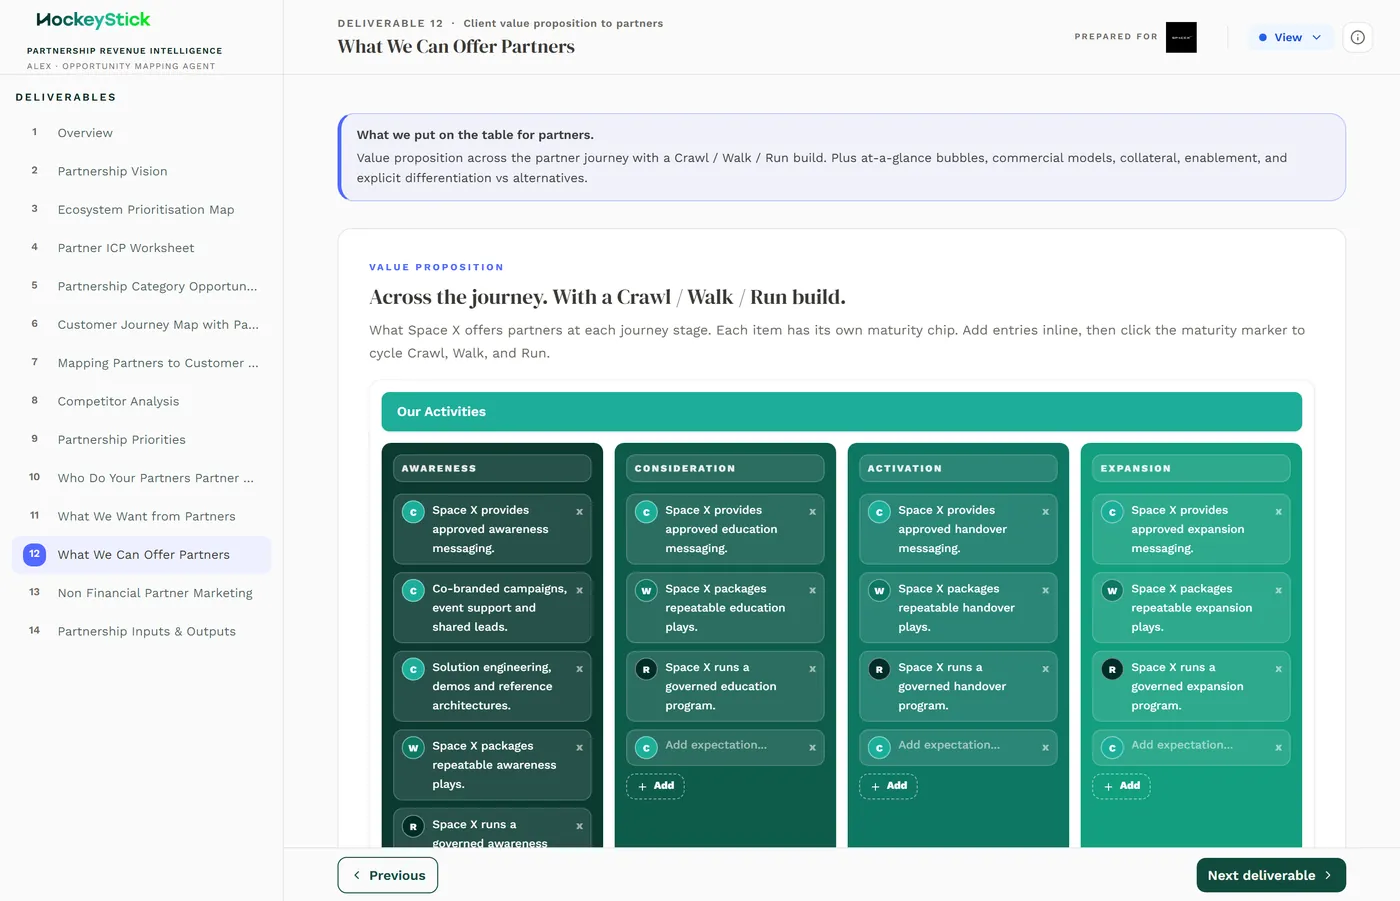Remove 'governed handover program' item
This screenshot has height=901, width=1400.
pyautogui.click(x=1045, y=669)
